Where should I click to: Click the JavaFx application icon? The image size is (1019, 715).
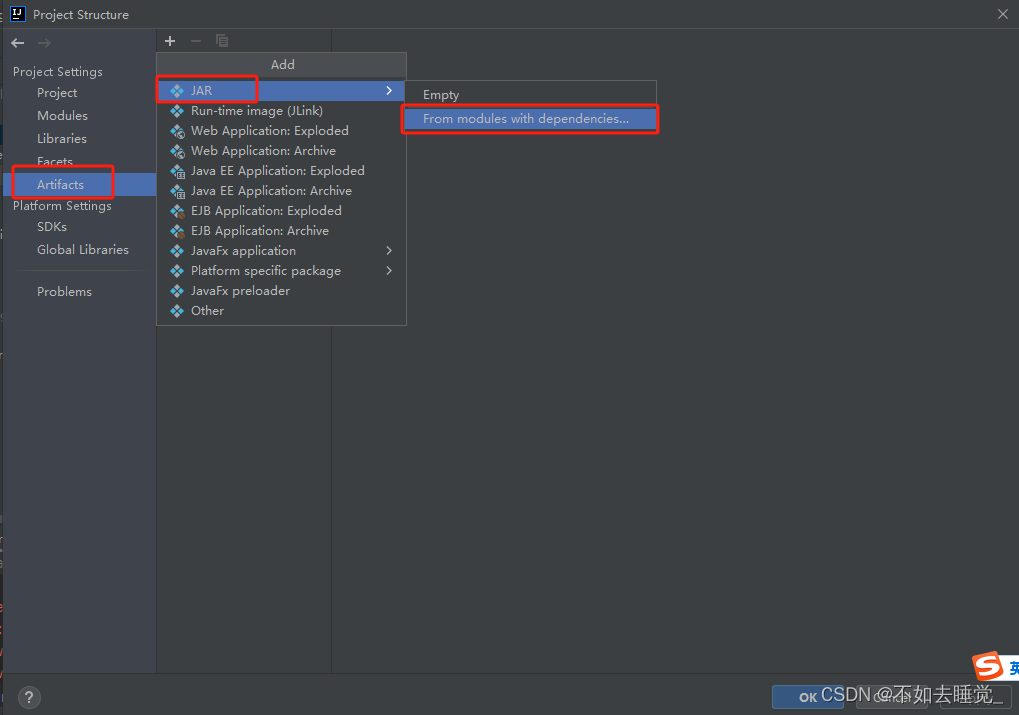click(x=177, y=251)
